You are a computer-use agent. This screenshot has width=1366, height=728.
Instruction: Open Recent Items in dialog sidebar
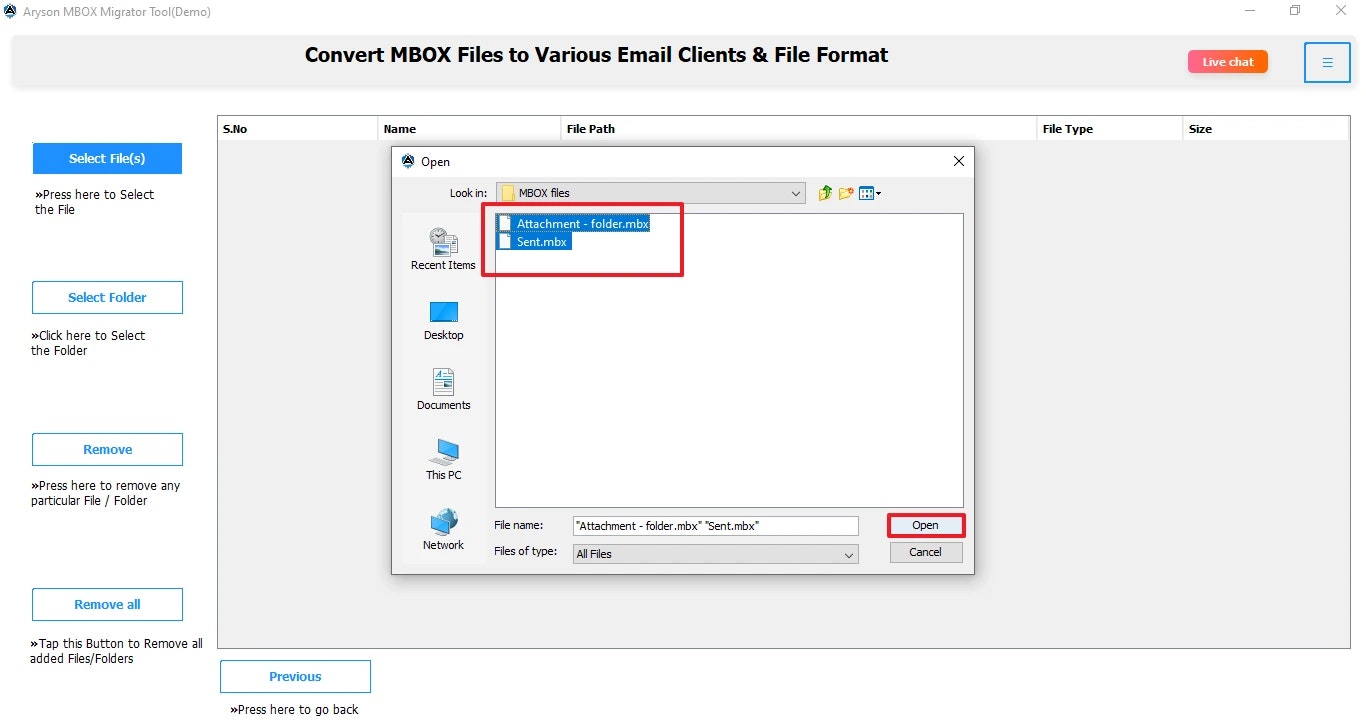click(x=443, y=249)
